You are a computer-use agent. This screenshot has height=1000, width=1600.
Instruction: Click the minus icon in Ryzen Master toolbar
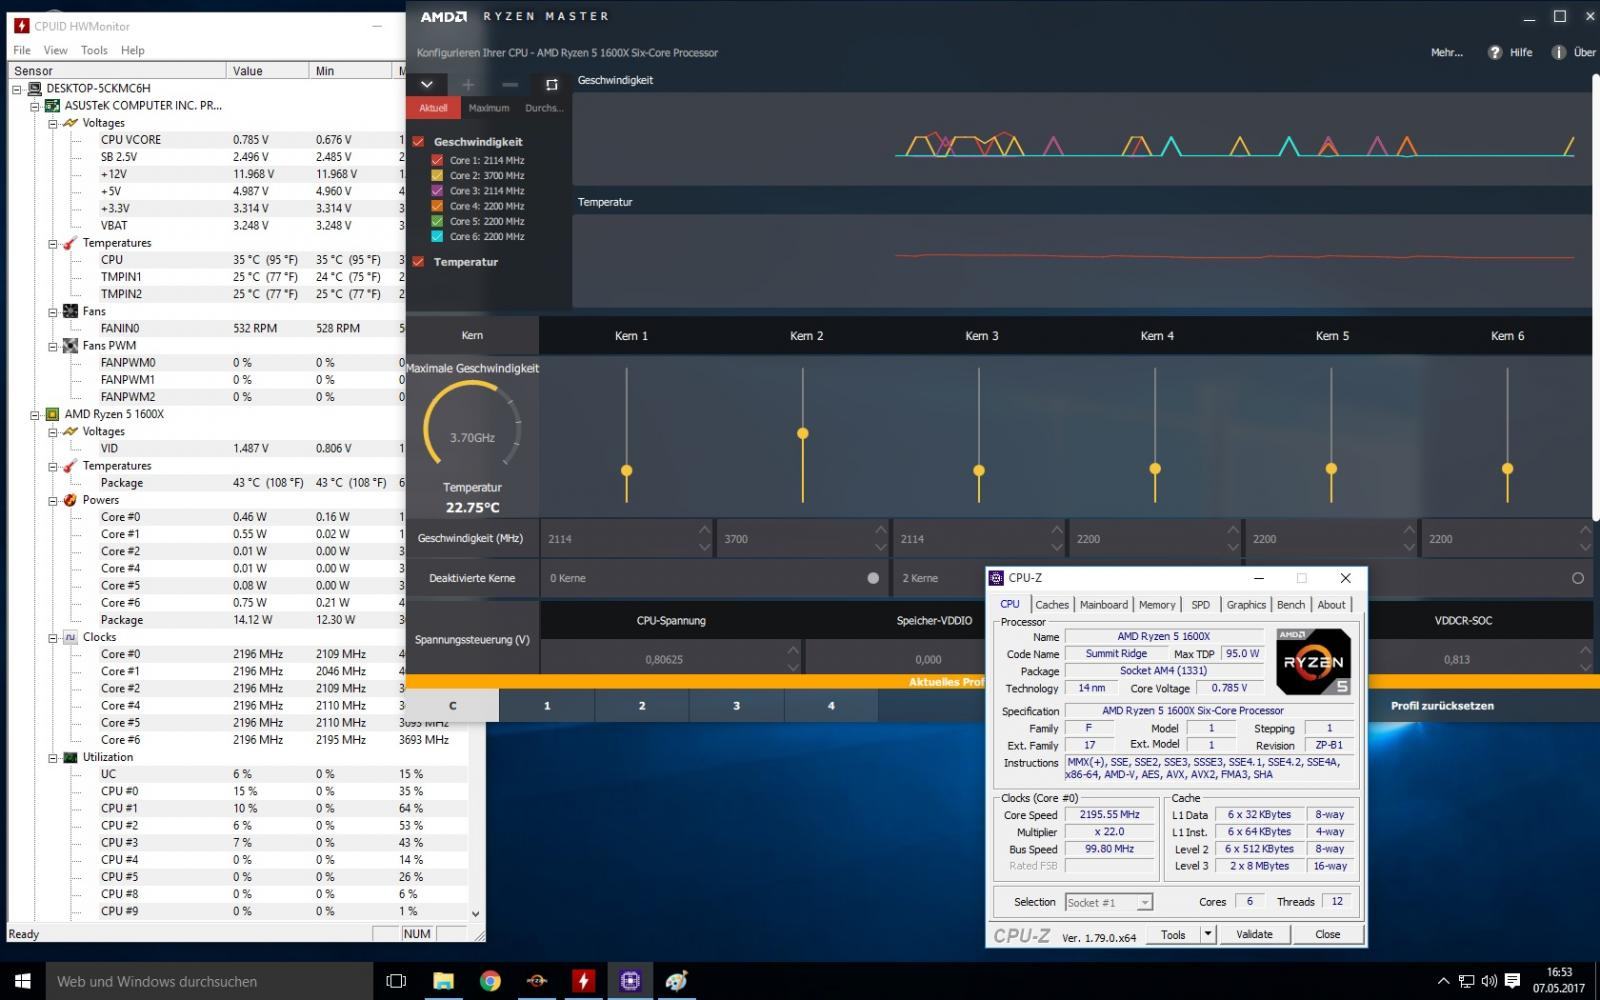click(x=509, y=85)
